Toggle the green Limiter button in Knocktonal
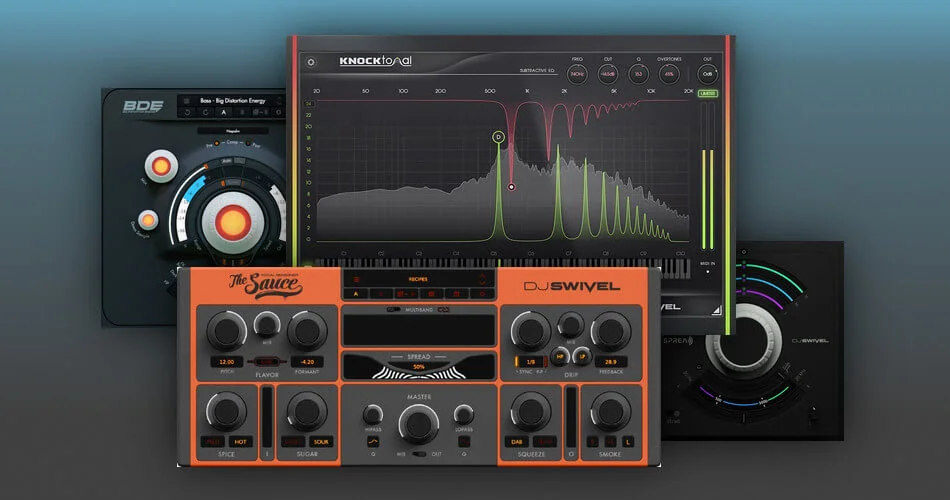This screenshot has width=950, height=500. 708,93
